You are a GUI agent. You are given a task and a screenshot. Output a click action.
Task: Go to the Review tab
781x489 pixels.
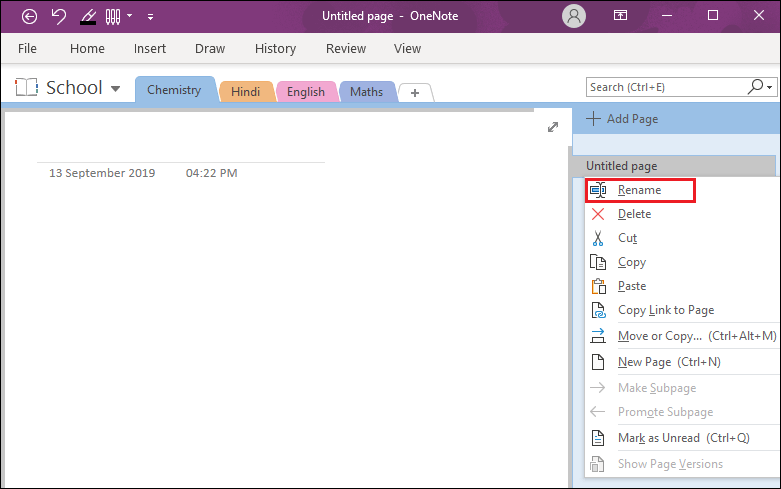(346, 48)
